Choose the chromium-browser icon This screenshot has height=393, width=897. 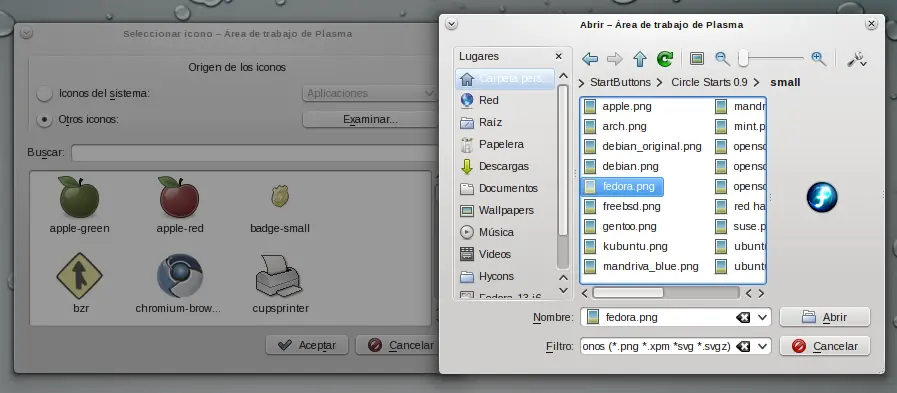(178, 284)
